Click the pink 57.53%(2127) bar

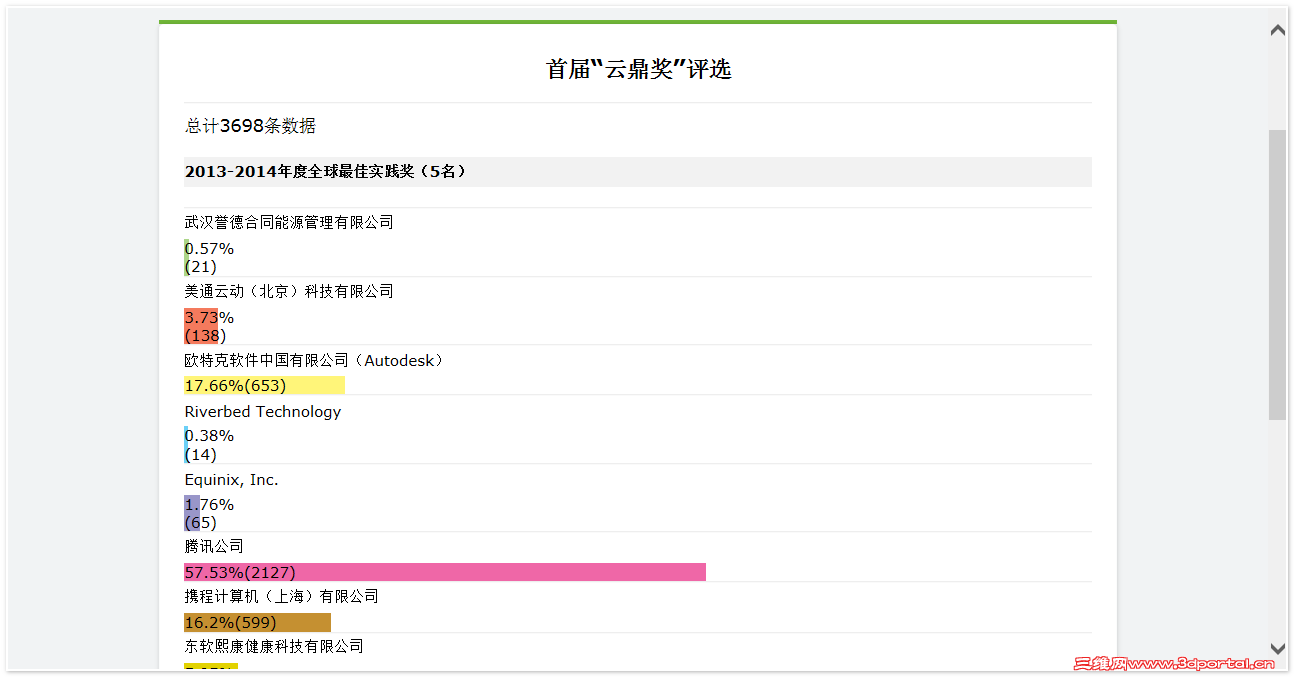coord(445,572)
